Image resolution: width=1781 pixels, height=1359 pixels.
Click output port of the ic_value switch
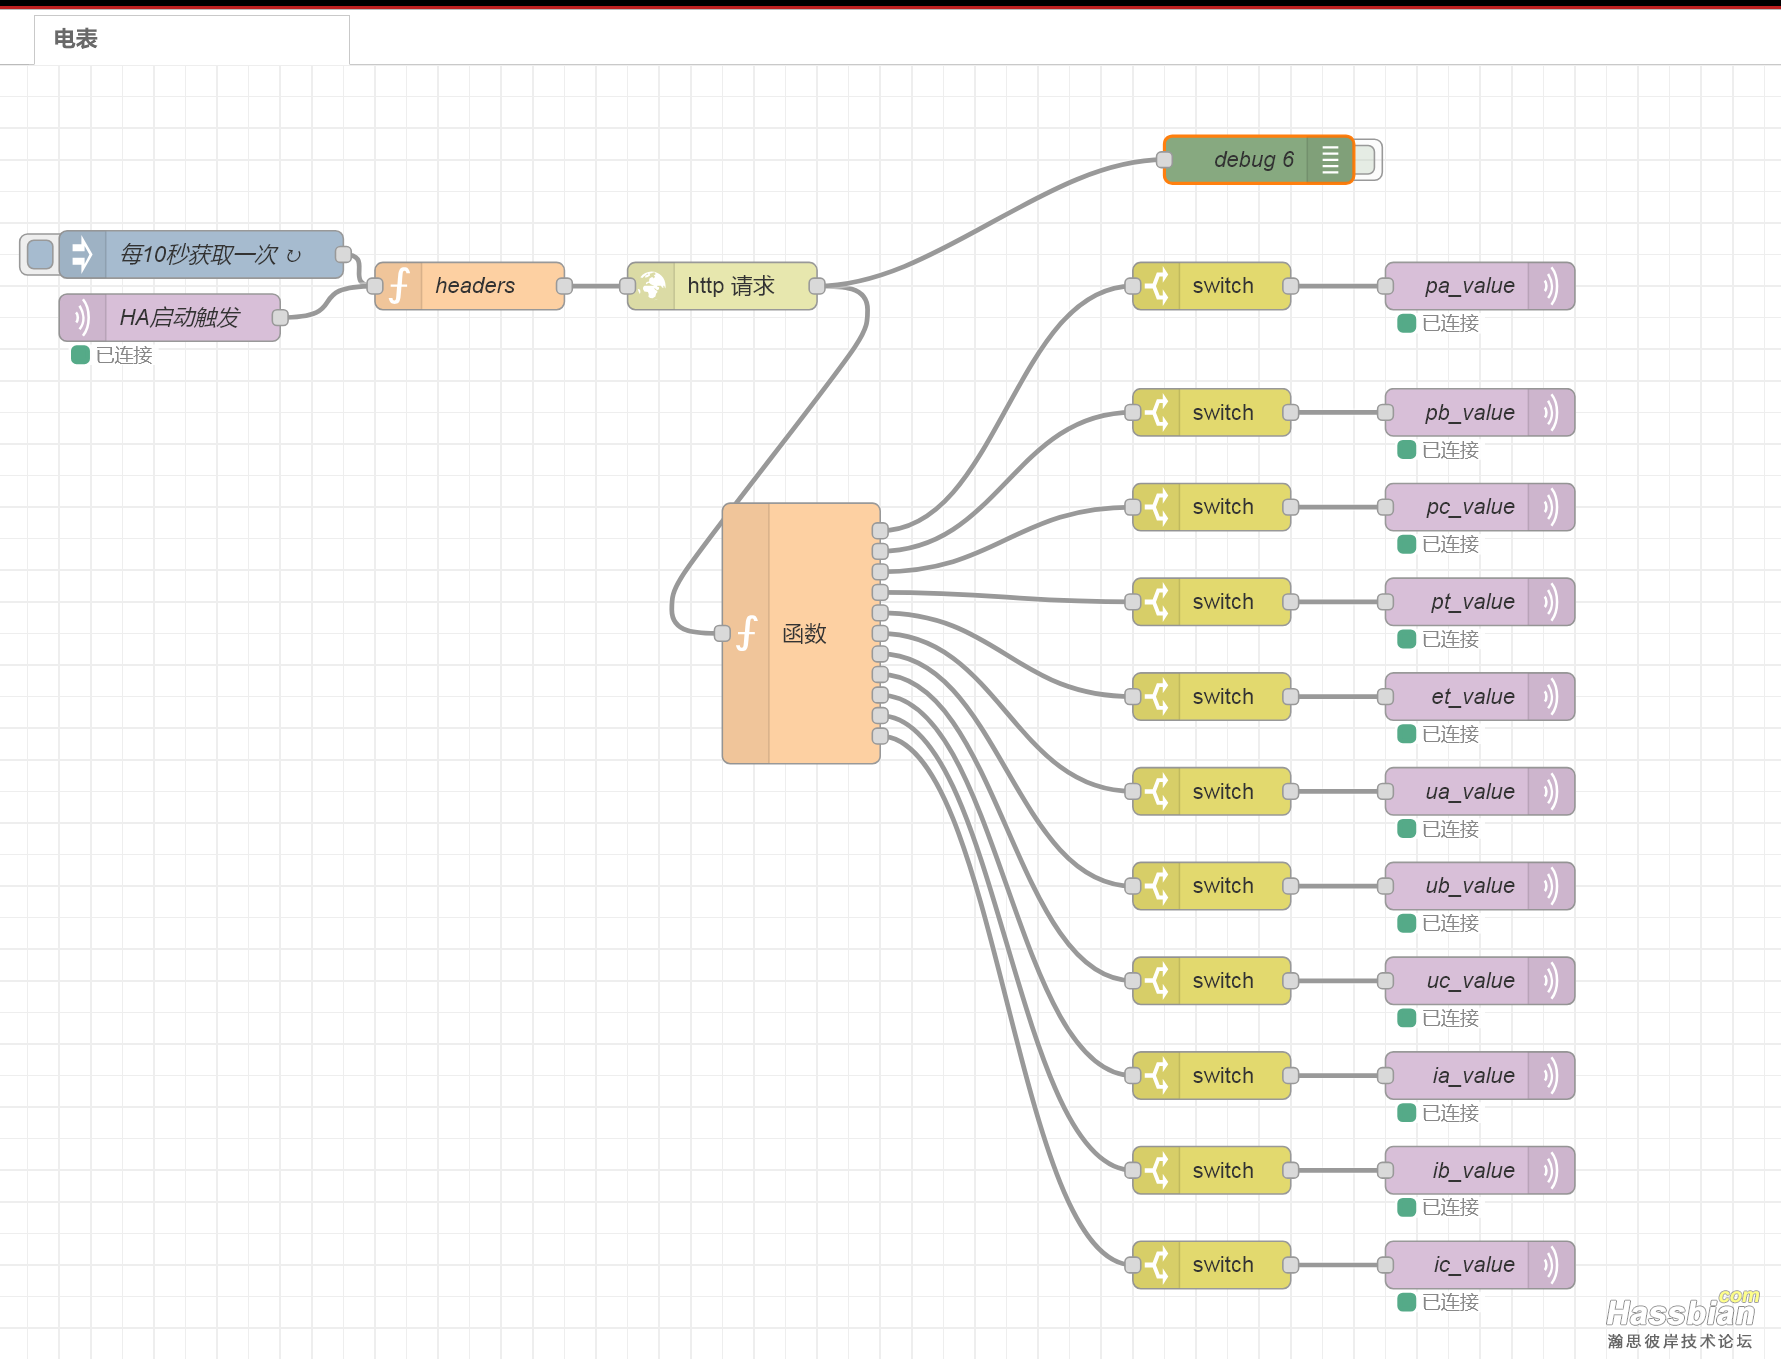tap(1291, 1265)
